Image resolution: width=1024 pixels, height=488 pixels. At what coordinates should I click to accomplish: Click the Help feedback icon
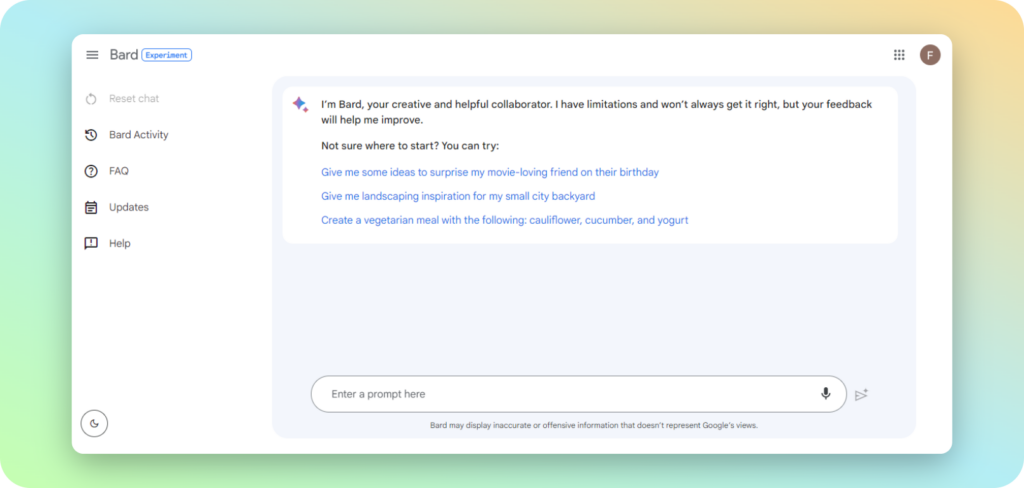pos(91,243)
